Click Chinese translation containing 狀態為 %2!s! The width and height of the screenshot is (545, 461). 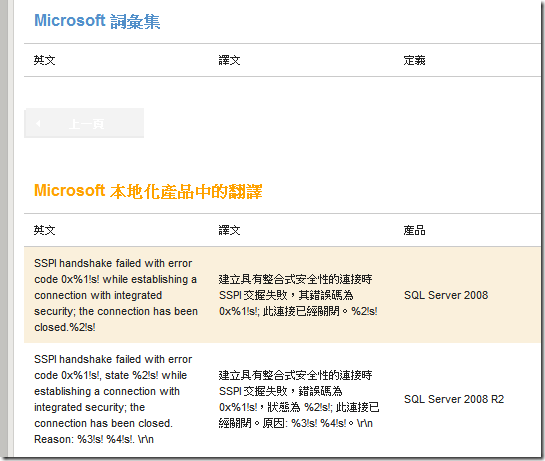pyautogui.click(x=299, y=399)
